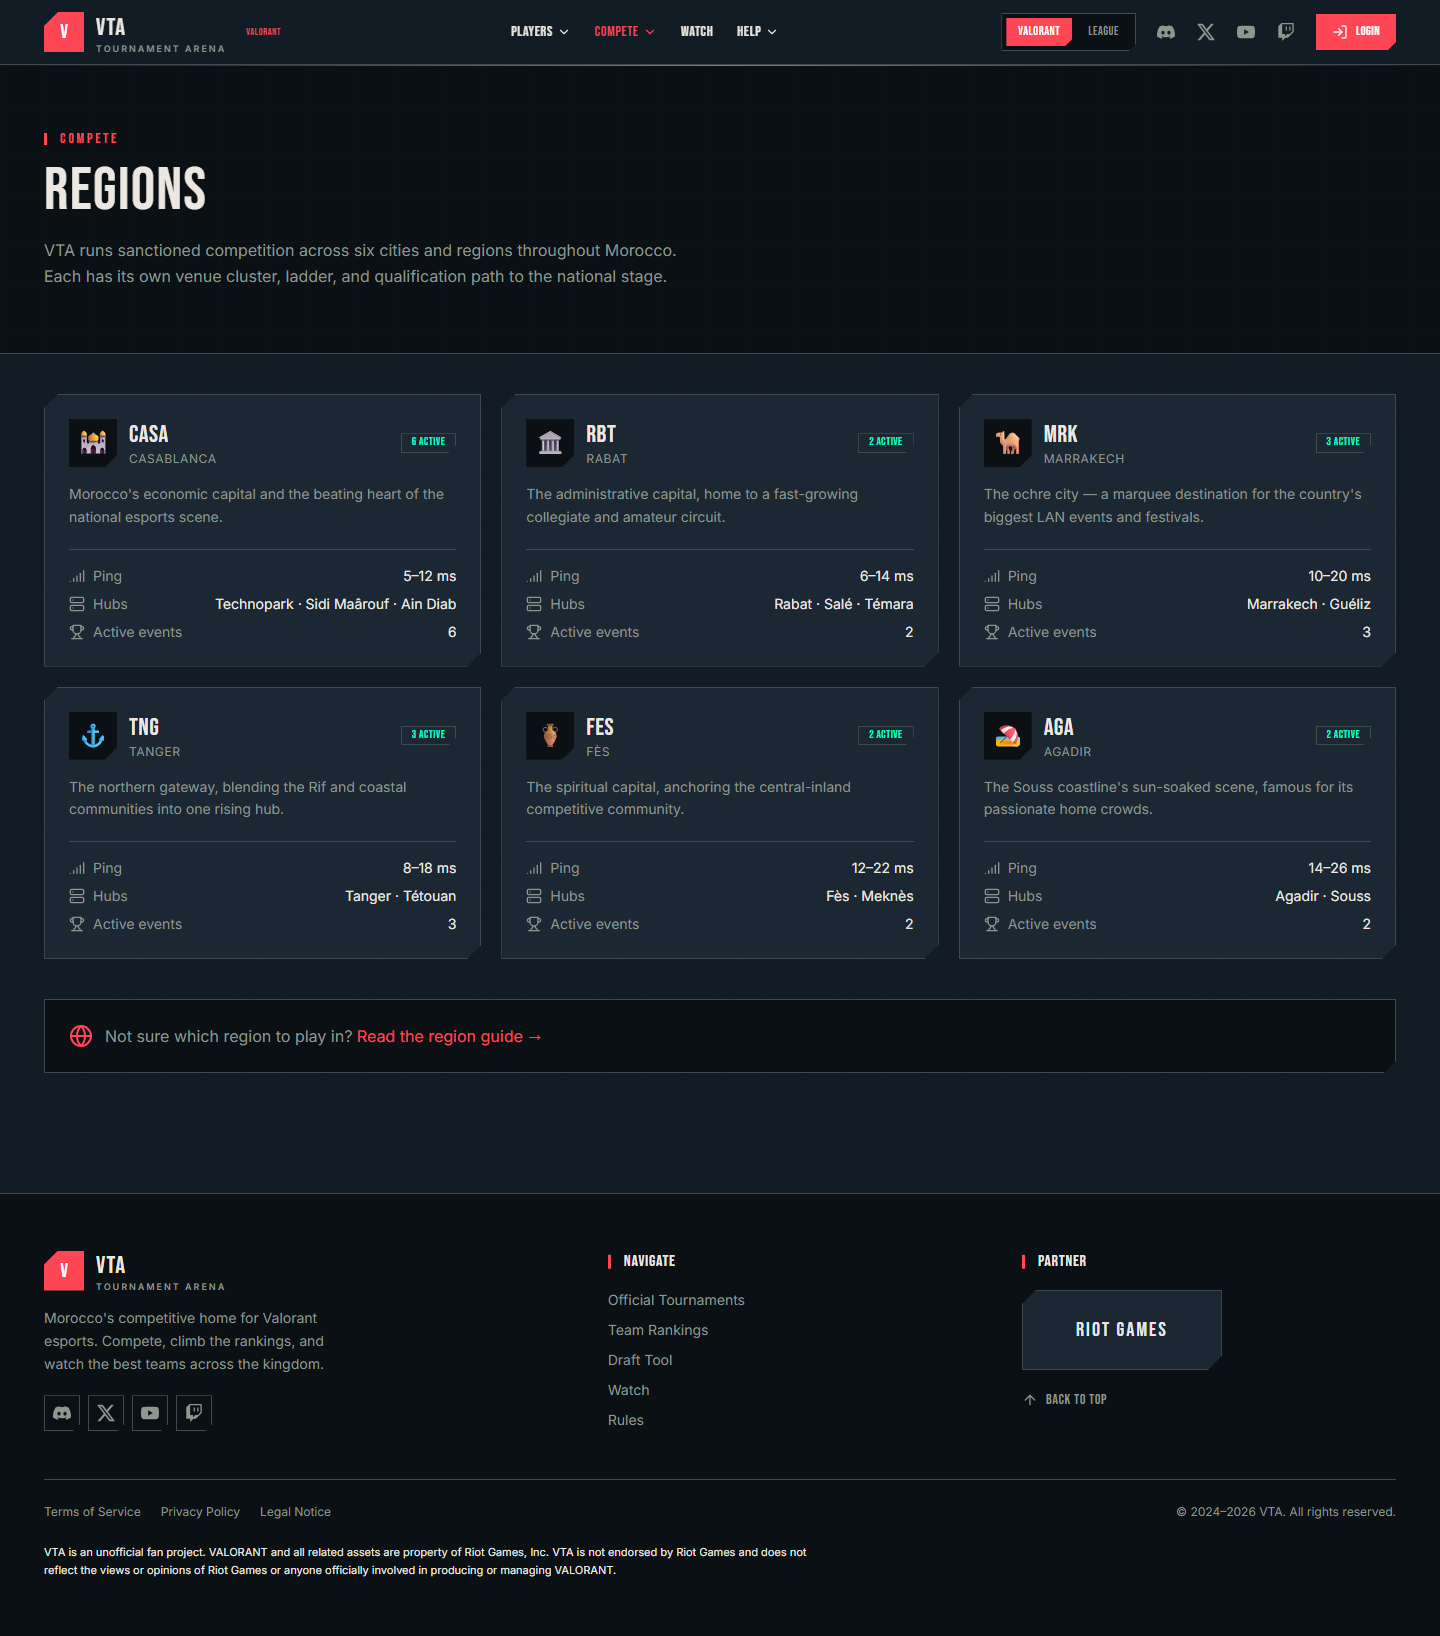The image size is (1440, 1636).
Task: Click the Login button
Action: 1356,32
